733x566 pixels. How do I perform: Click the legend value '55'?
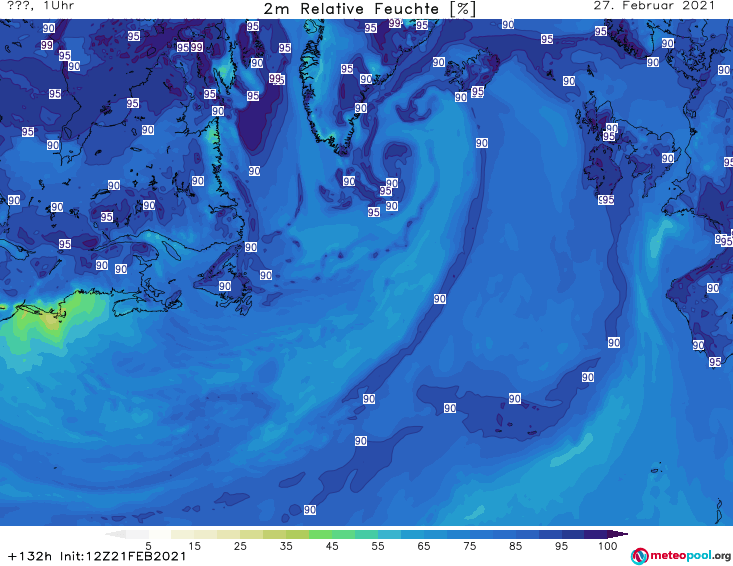coord(378,546)
